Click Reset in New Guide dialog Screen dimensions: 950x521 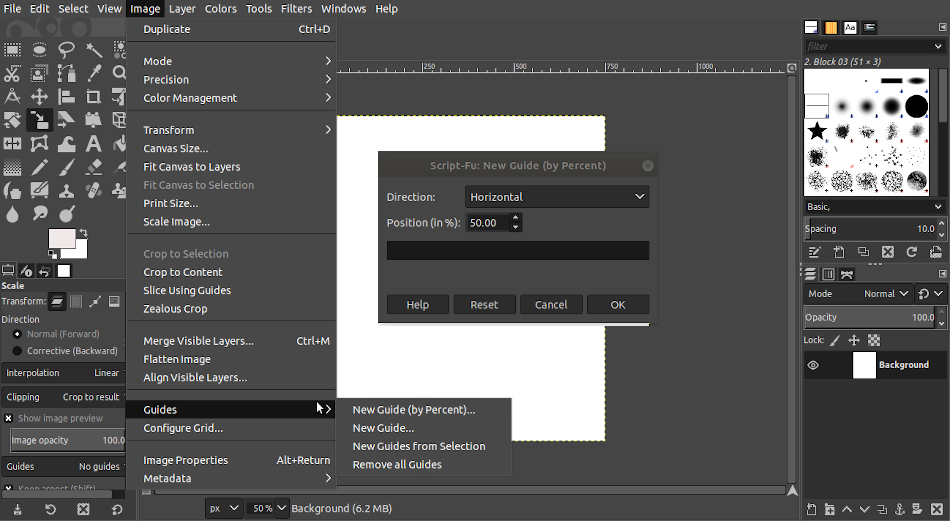pos(484,305)
